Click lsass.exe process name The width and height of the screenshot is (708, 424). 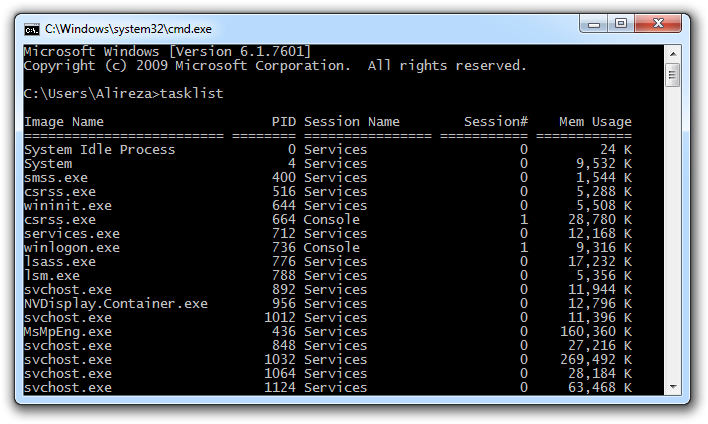click(60, 261)
